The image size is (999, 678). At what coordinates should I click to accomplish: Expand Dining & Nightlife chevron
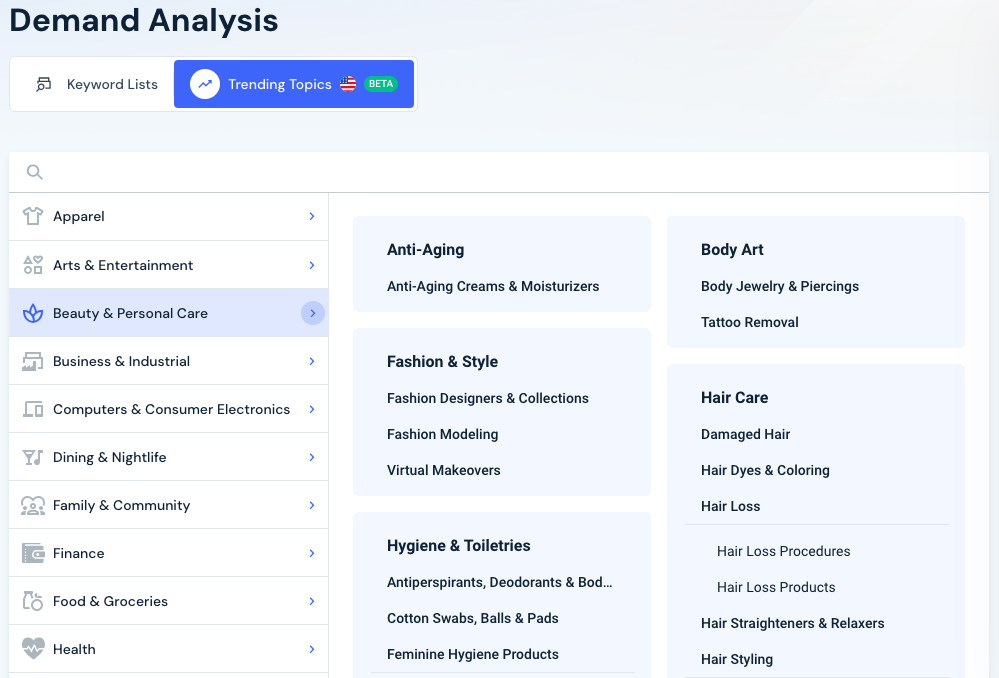point(312,458)
